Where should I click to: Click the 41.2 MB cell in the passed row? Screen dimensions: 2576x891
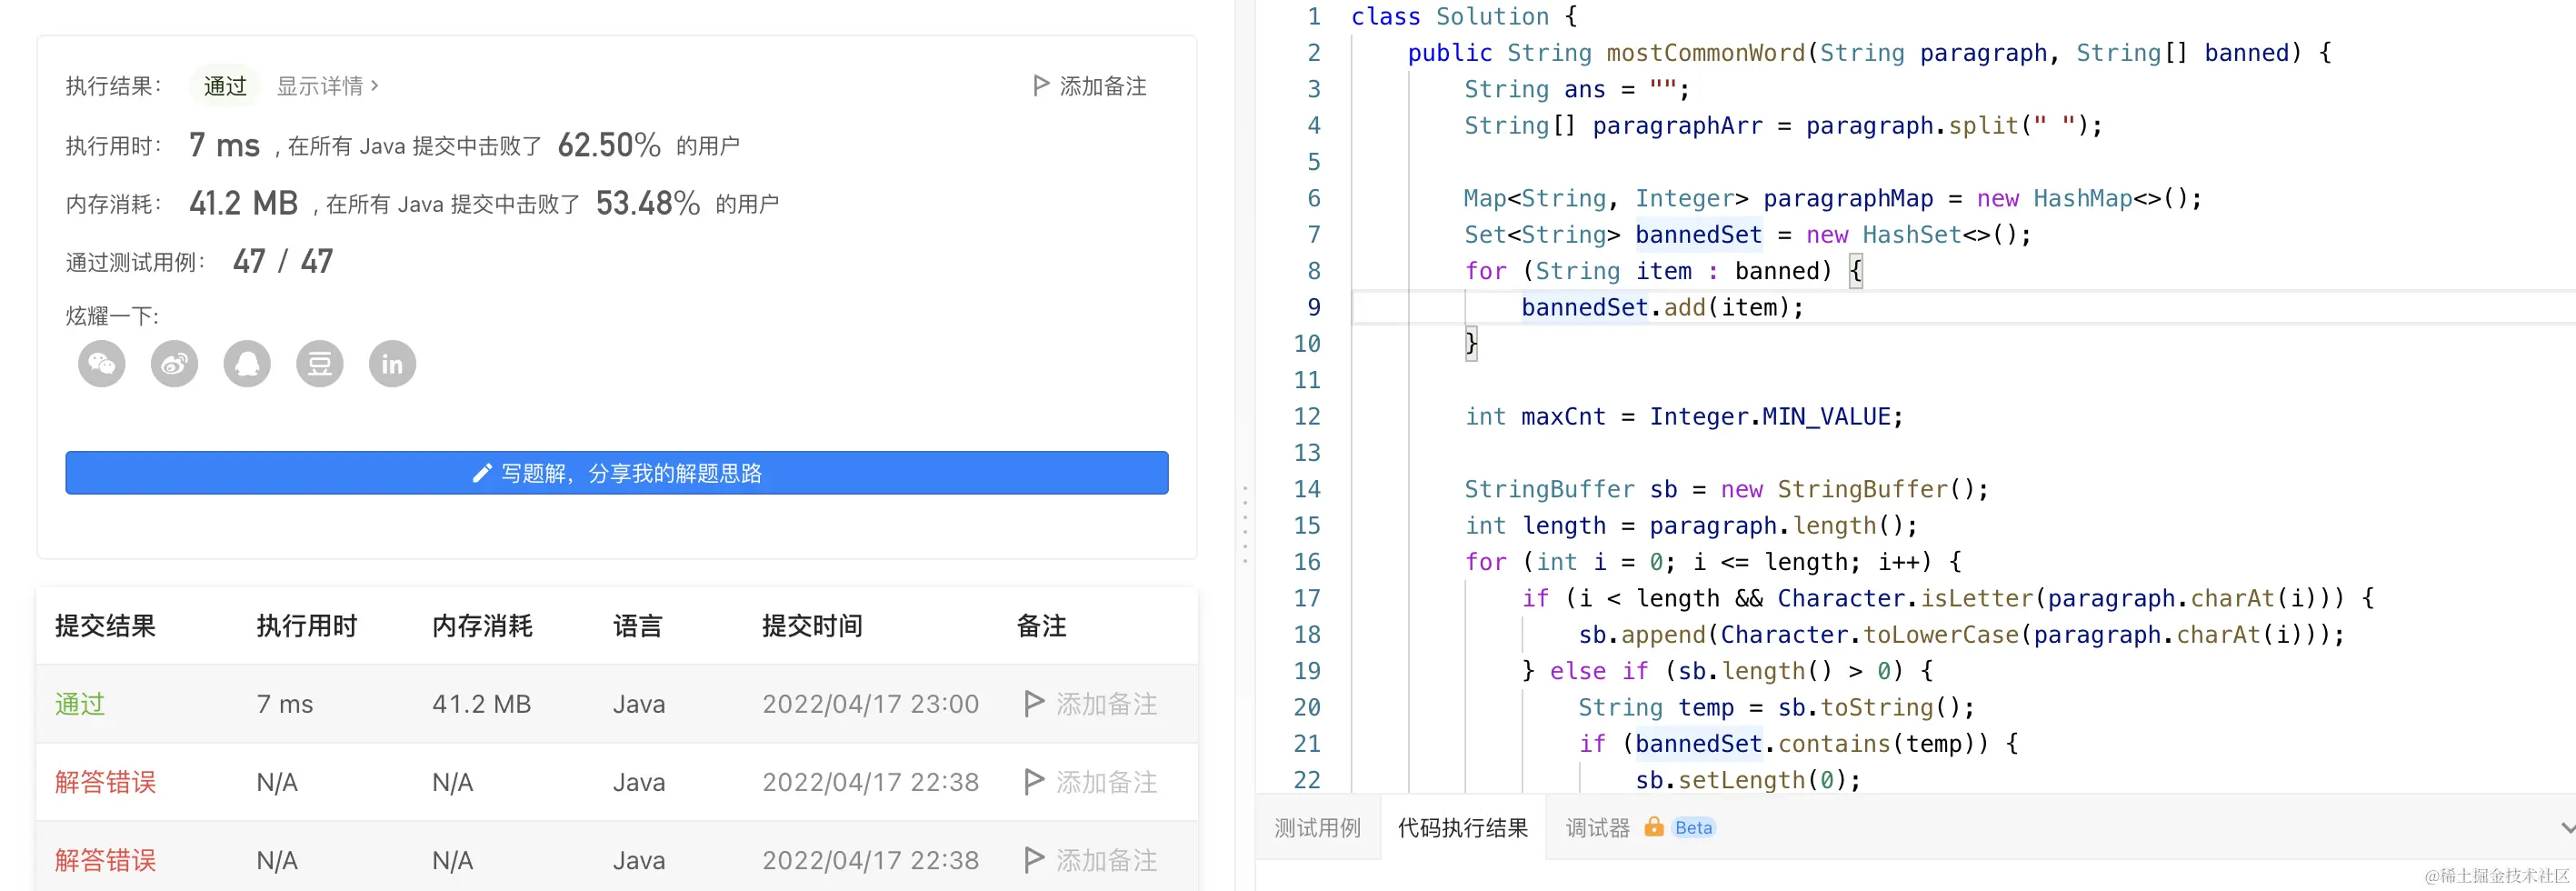click(x=481, y=704)
